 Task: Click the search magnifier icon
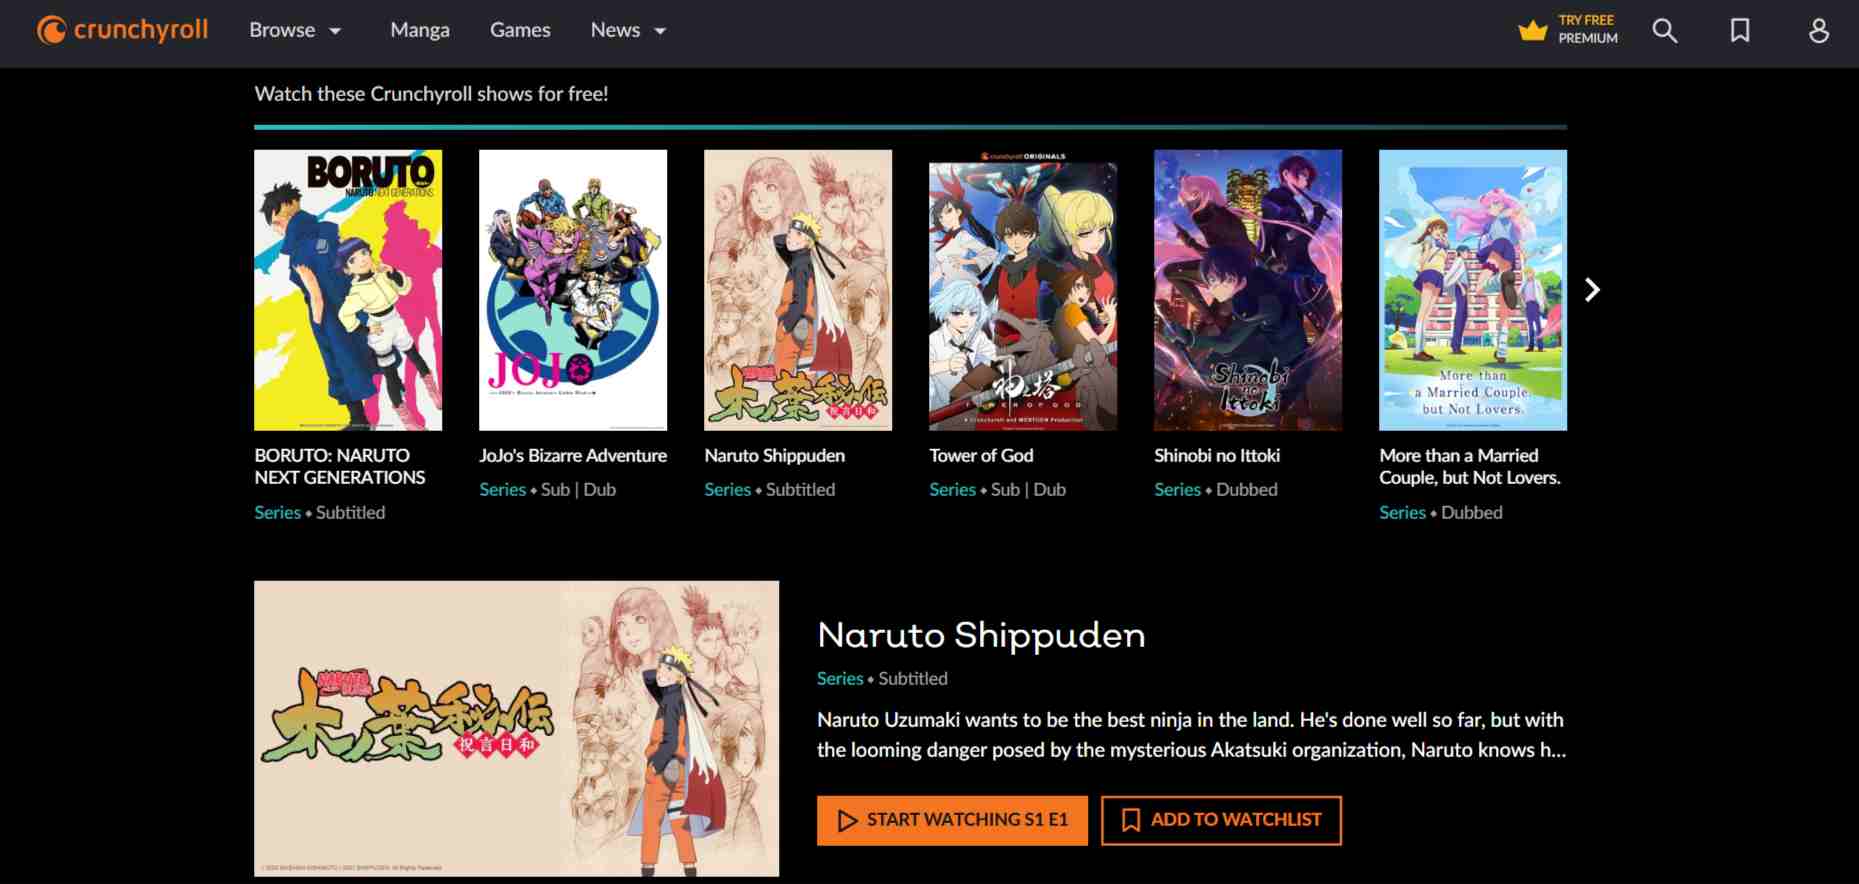[x=1664, y=31]
